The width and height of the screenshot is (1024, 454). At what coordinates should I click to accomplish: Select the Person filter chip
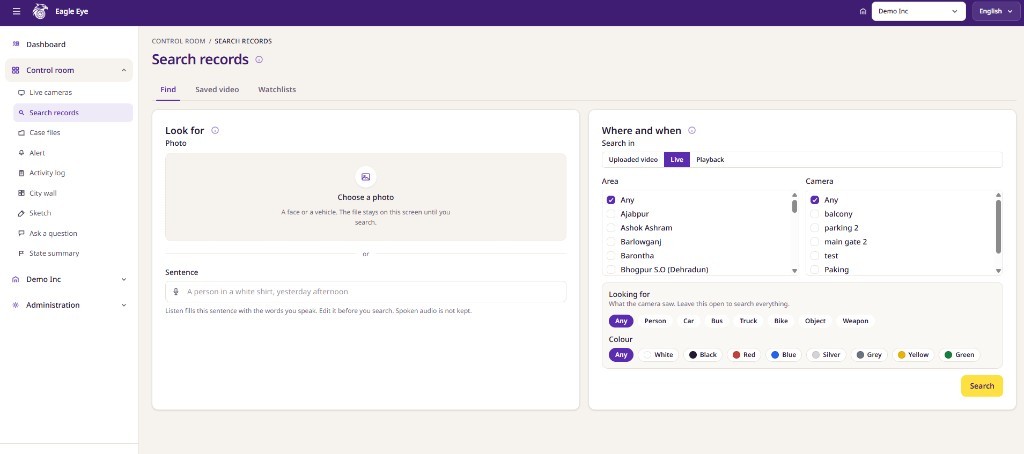coord(655,321)
